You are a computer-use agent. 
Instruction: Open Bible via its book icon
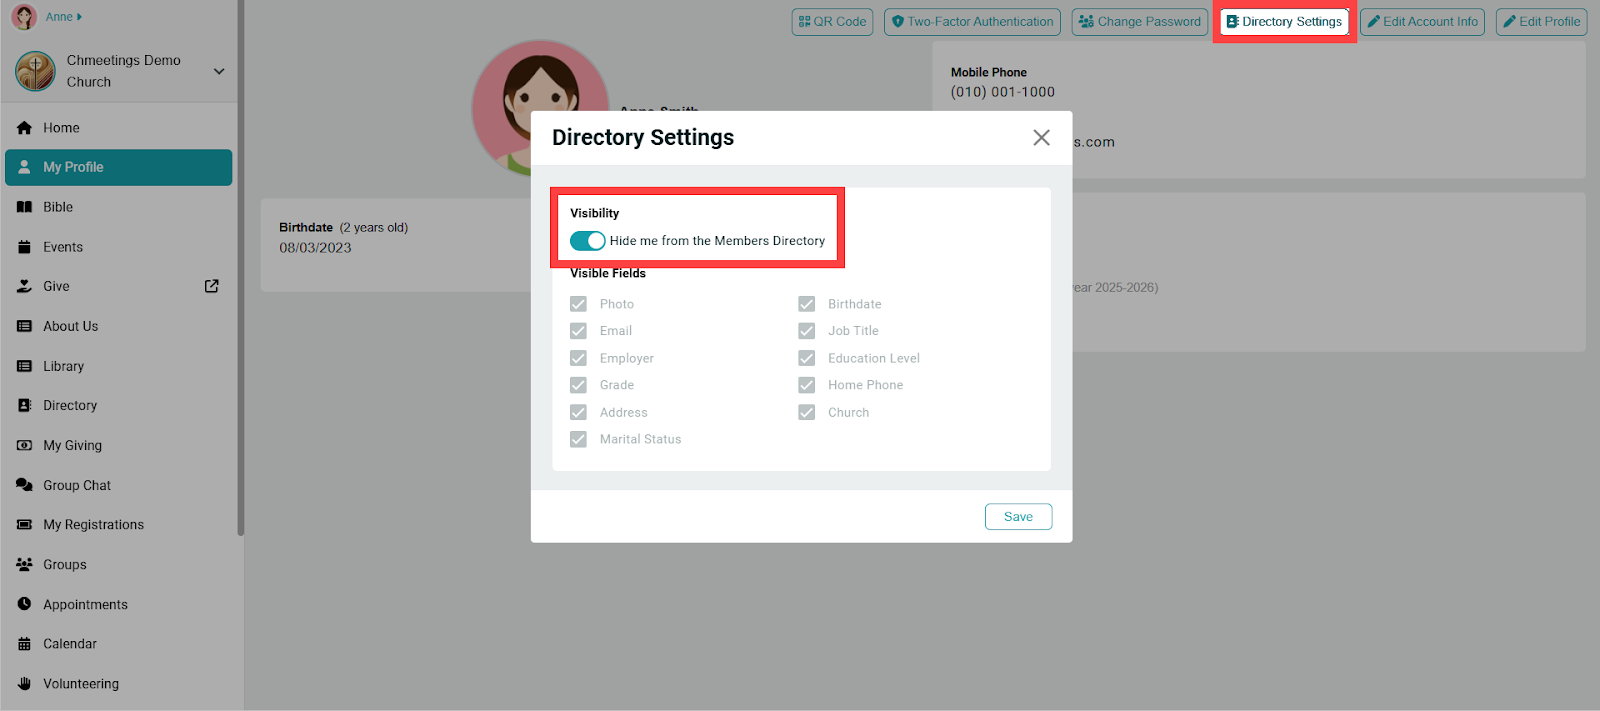(24, 207)
